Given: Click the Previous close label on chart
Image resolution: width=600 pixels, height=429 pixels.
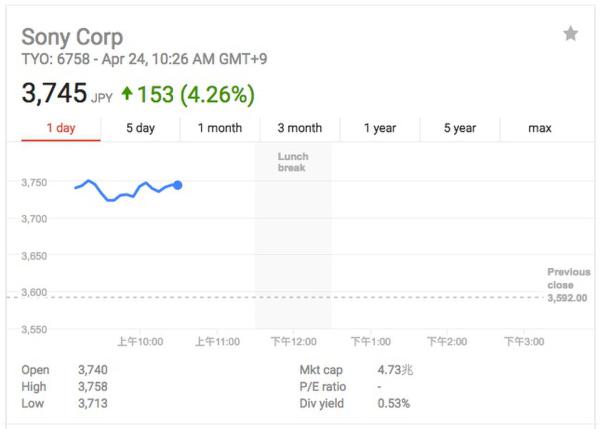Looking at the screenshot, I should pos(568,278).
